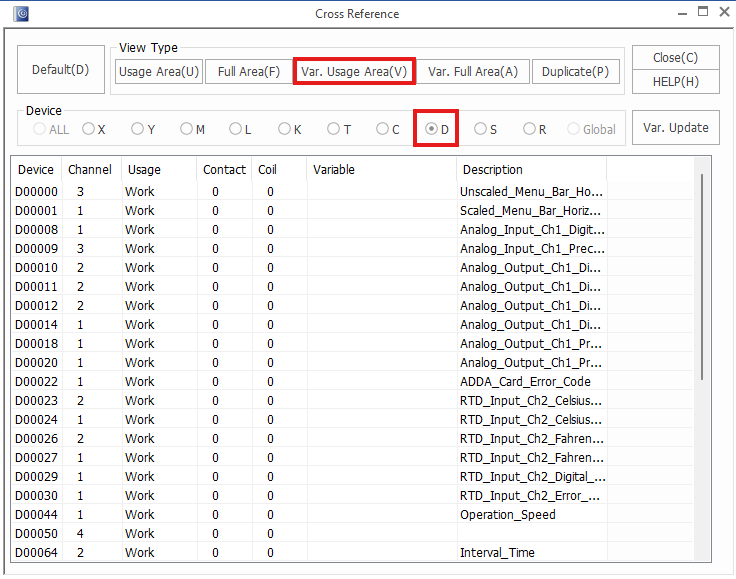Switch to Full Area(F) view
This screenshot has width=736, height=579.
(x=248, y=72)
